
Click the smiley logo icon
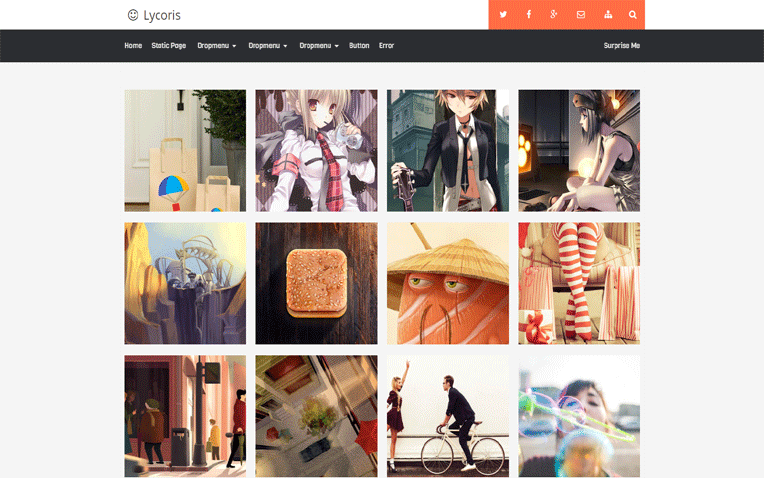133,15
